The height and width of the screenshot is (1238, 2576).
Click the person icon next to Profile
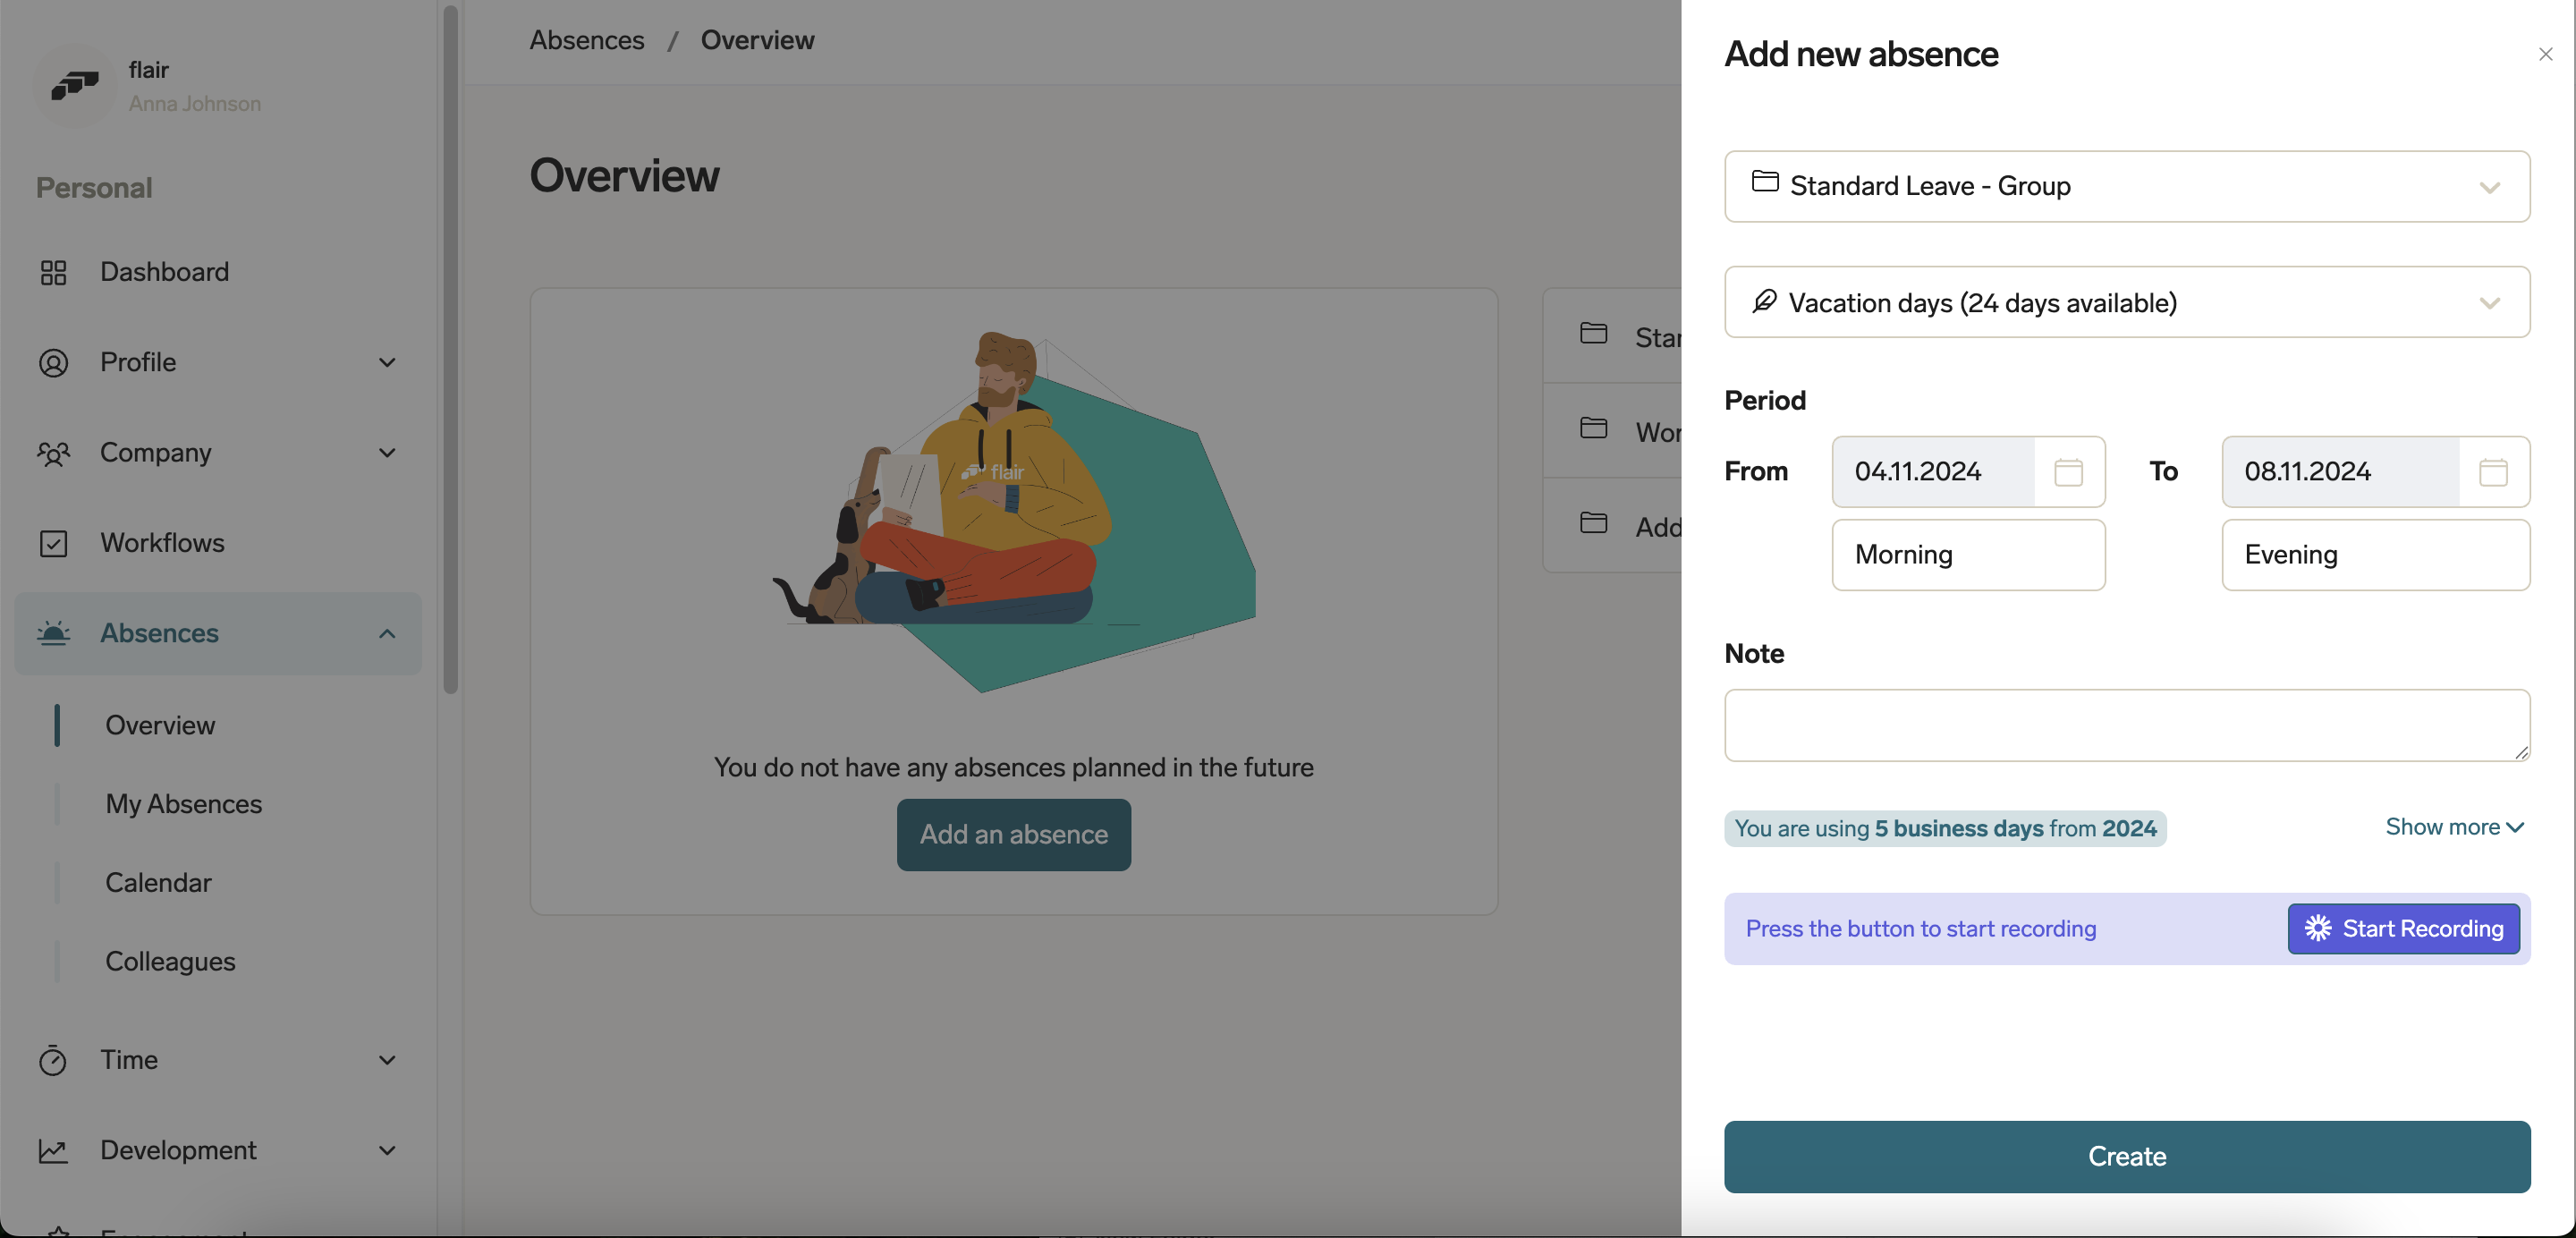(x=54, y=362)
